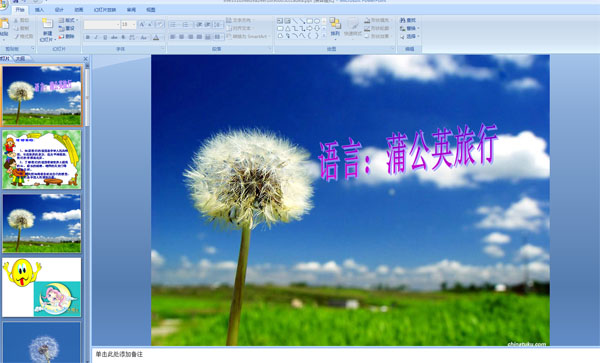
Task: Click the bullet list icon
Action: coord(173,25)
